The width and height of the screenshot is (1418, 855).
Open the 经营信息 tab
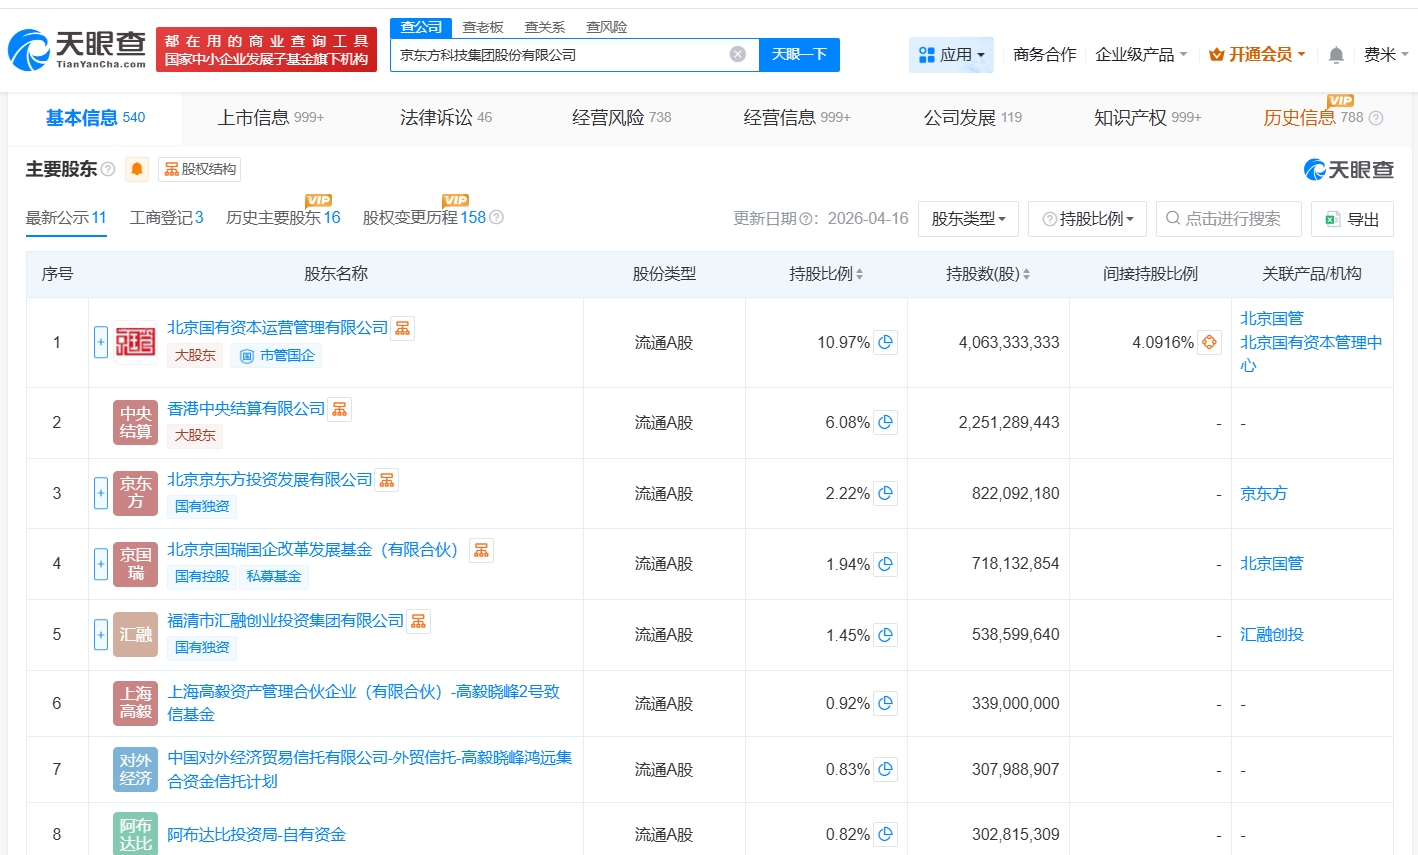click(x=797, y=118)
